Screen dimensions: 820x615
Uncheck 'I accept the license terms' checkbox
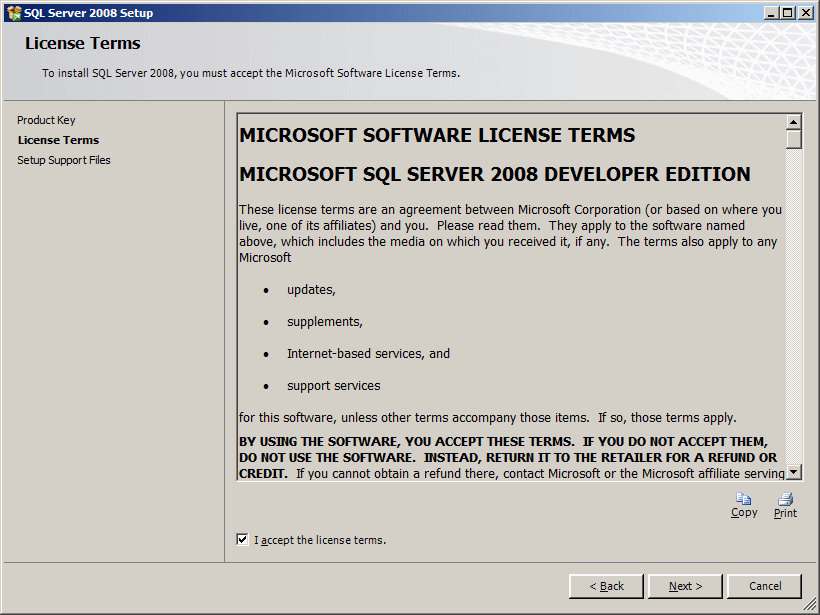pos(242,539)
